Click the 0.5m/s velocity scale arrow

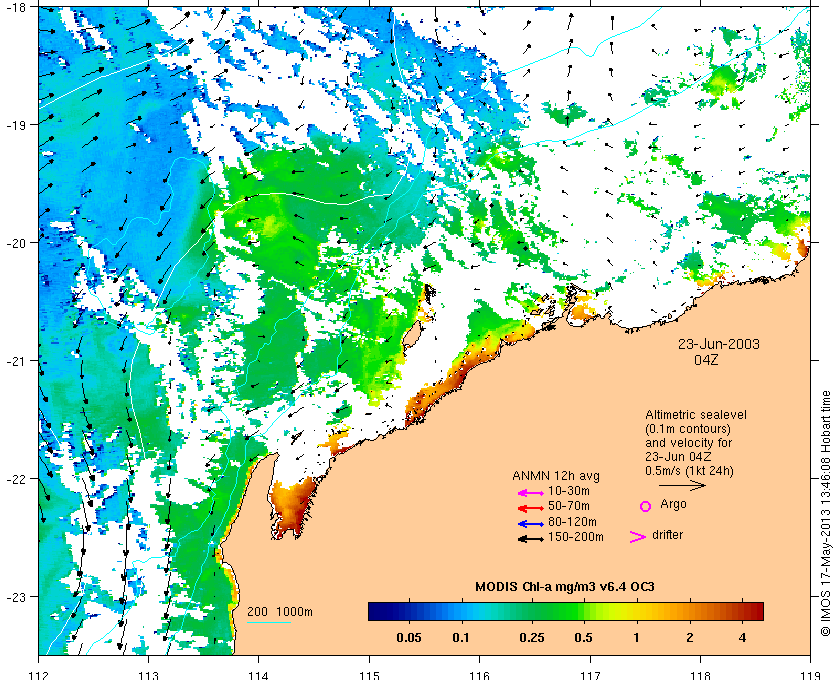(x=682, y=485)
